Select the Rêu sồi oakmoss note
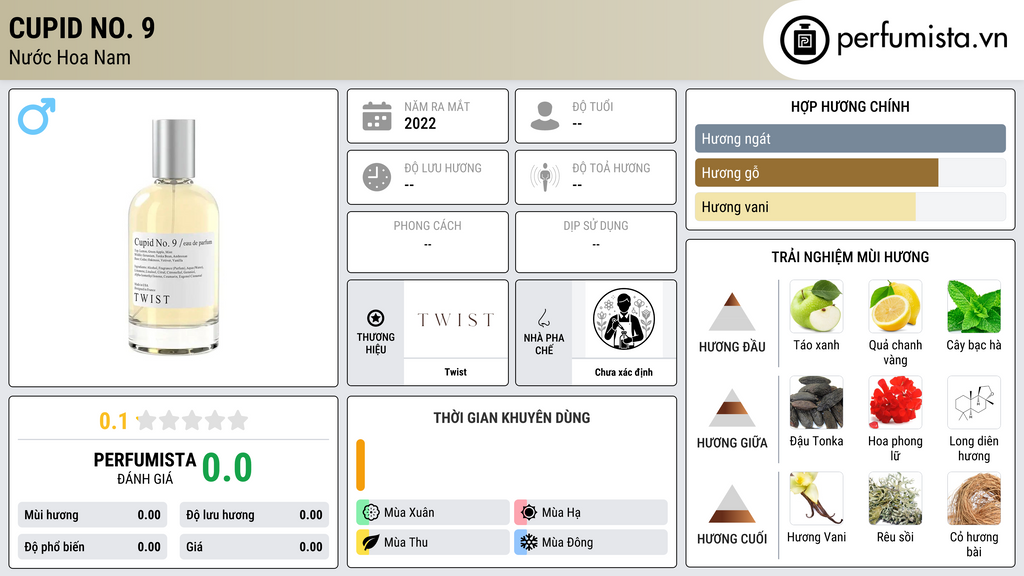Viewport: 1024px width, 576px height. 895,498
